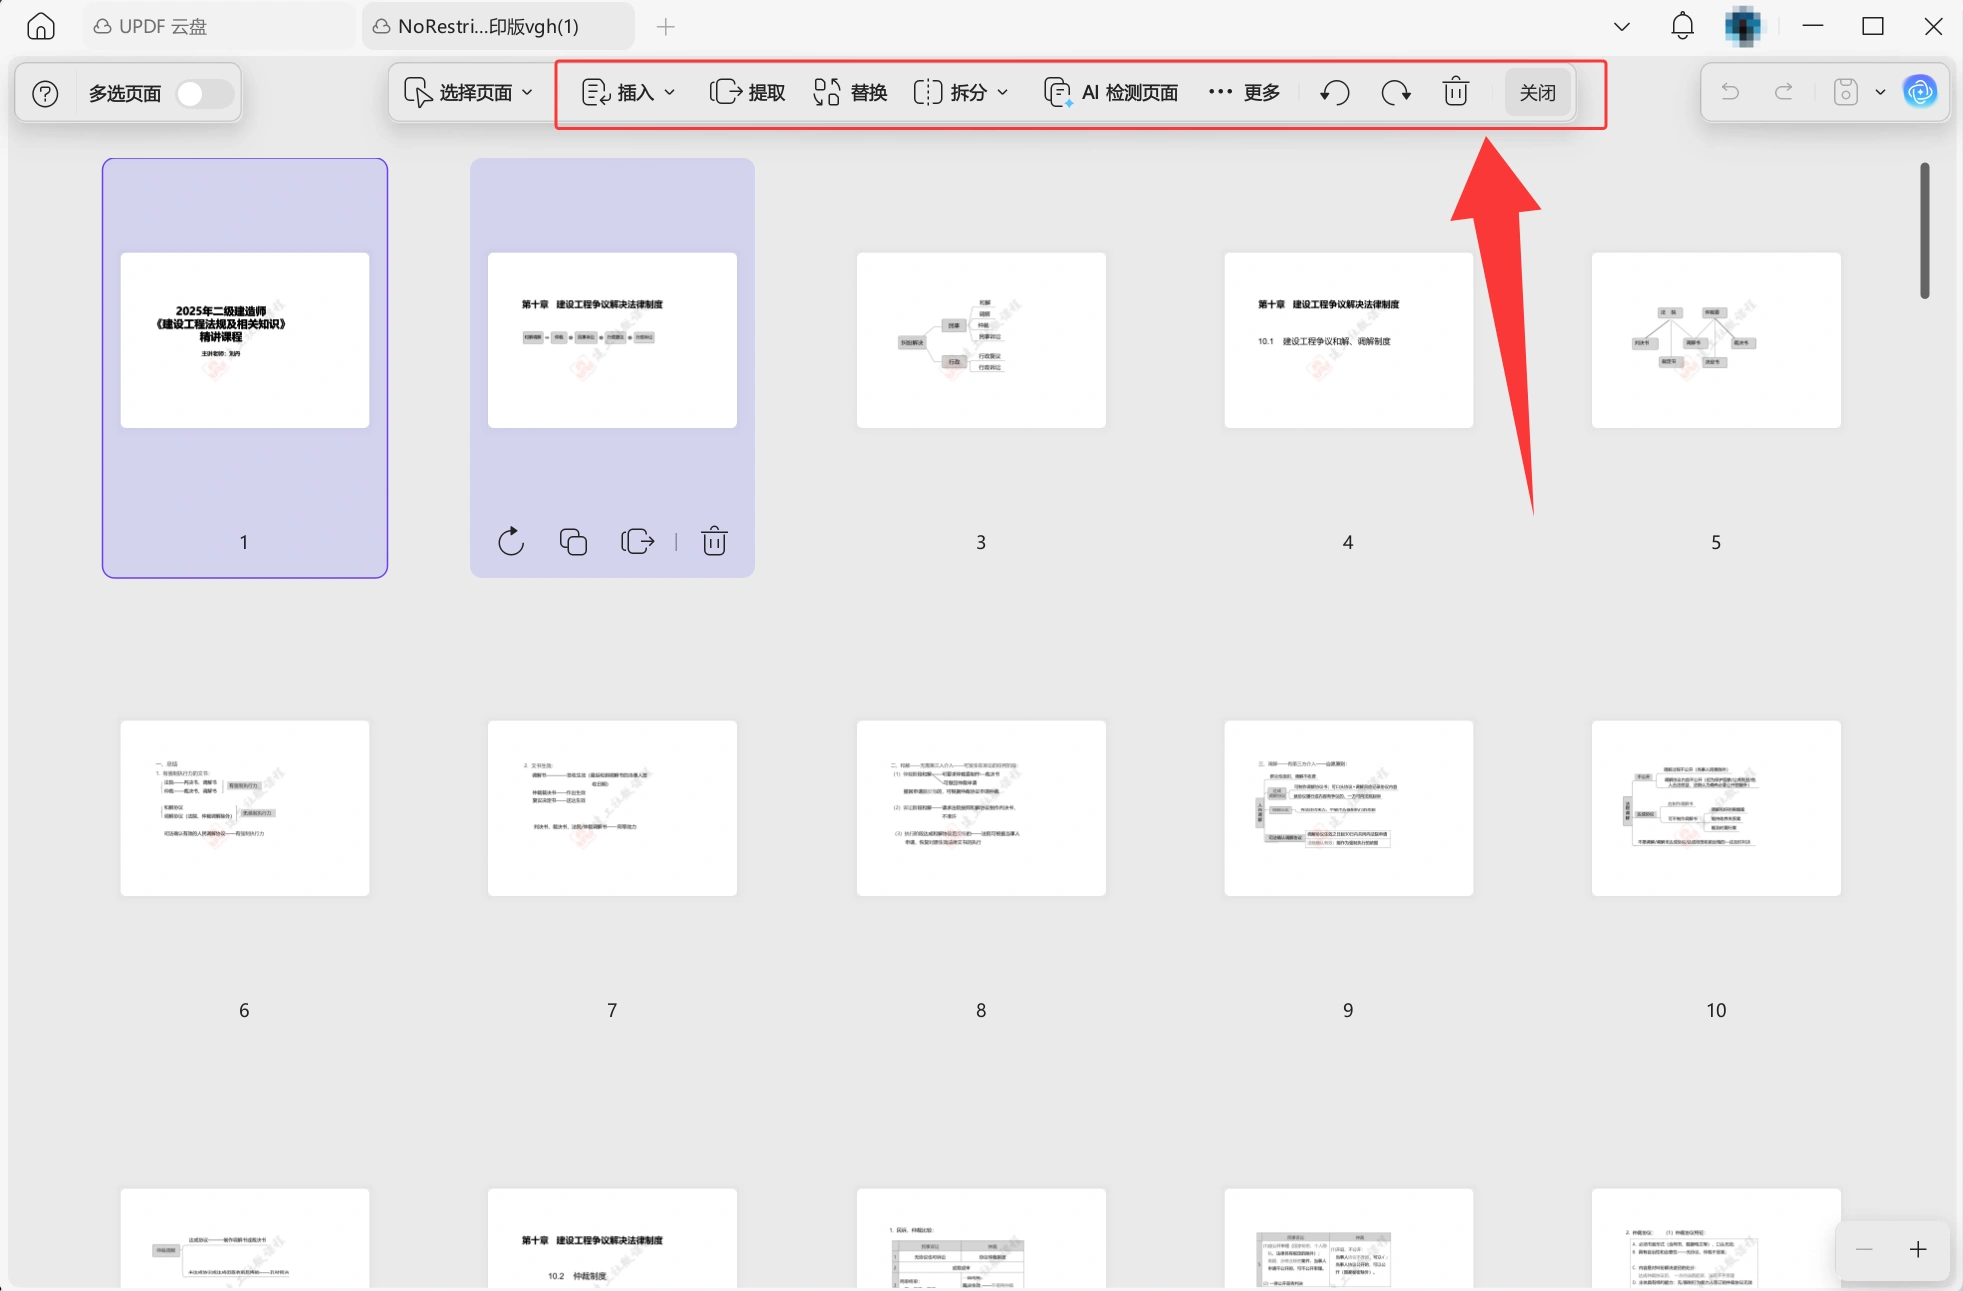Open the 更多 more options menu
The image size is (1963, 1291).
pos(1244,93)
